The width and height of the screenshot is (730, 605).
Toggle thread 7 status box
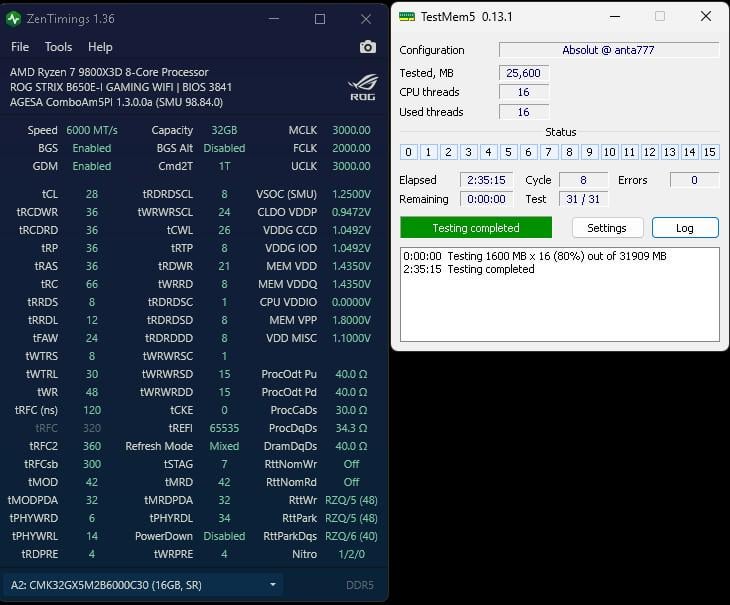coord(549,152)
